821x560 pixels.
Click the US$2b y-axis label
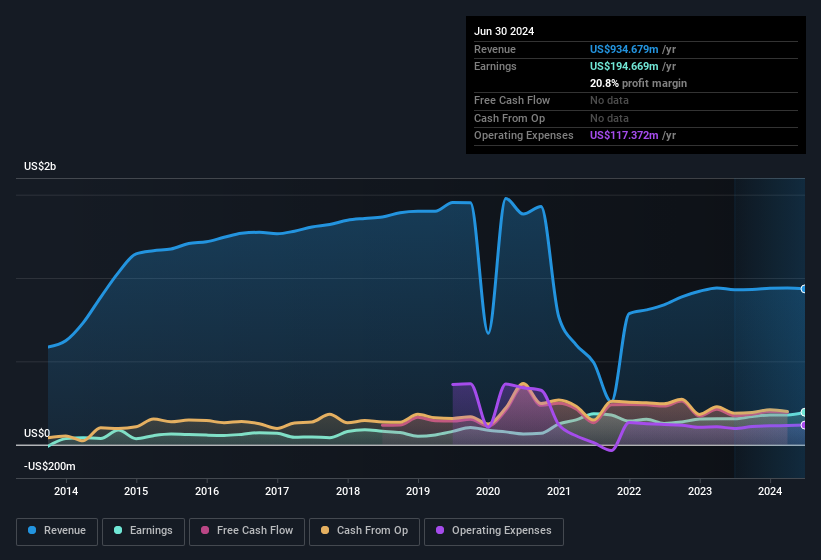(x=40, y=166)
